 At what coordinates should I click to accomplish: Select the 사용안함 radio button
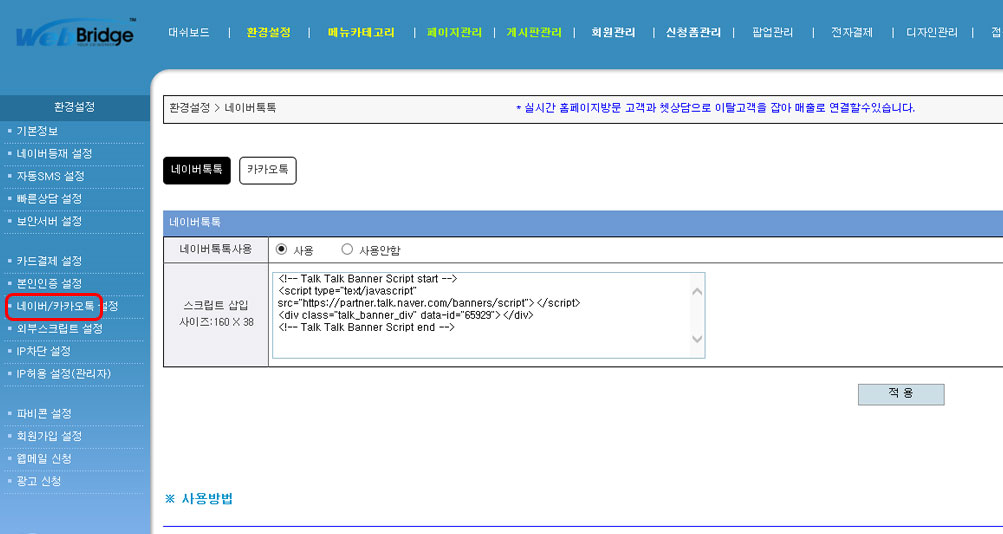(x=347, y=249)
